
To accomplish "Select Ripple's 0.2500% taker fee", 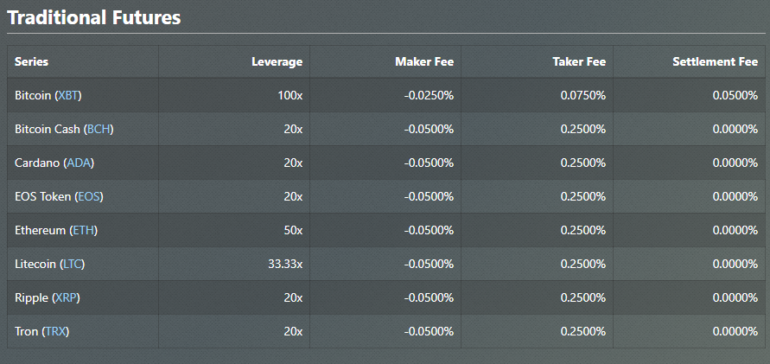I will pyautogui.click(x=583, y=298).
